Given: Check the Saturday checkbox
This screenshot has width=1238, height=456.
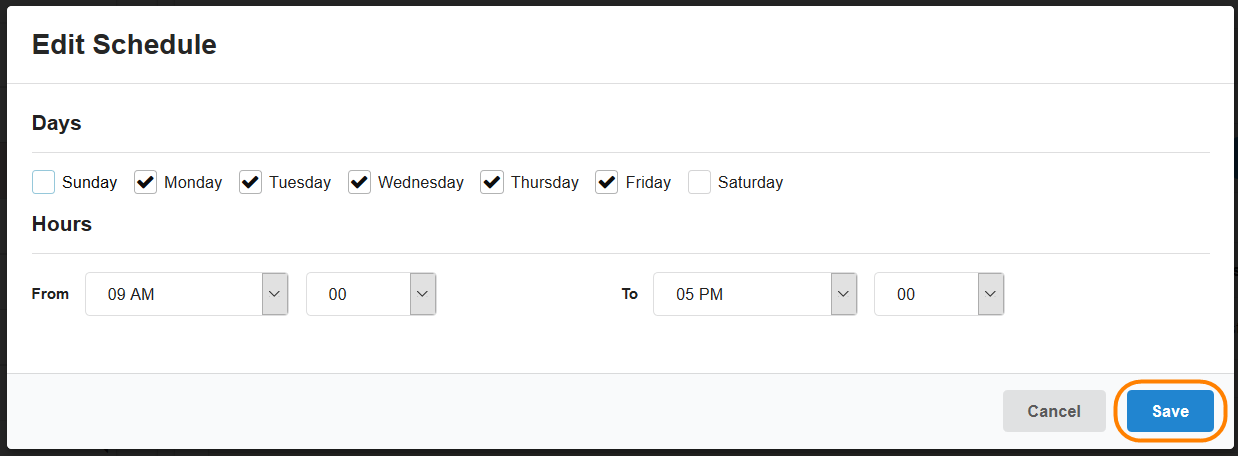Looking at the screenshot, I should click(700, 182).
